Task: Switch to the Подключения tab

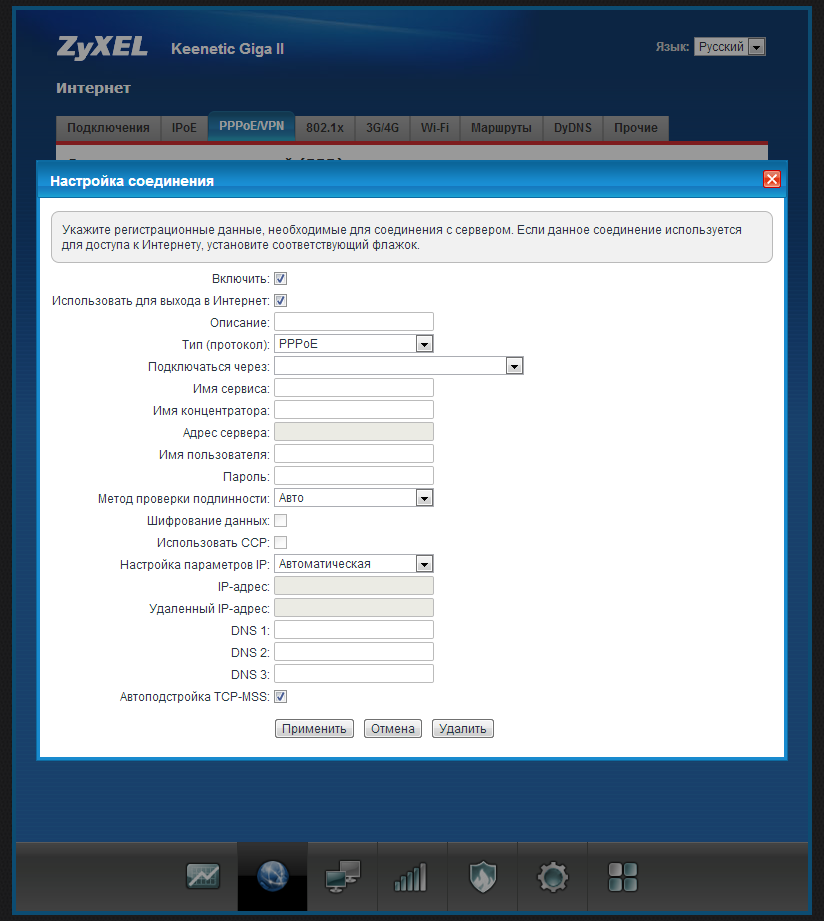Action: coord(109,128)
